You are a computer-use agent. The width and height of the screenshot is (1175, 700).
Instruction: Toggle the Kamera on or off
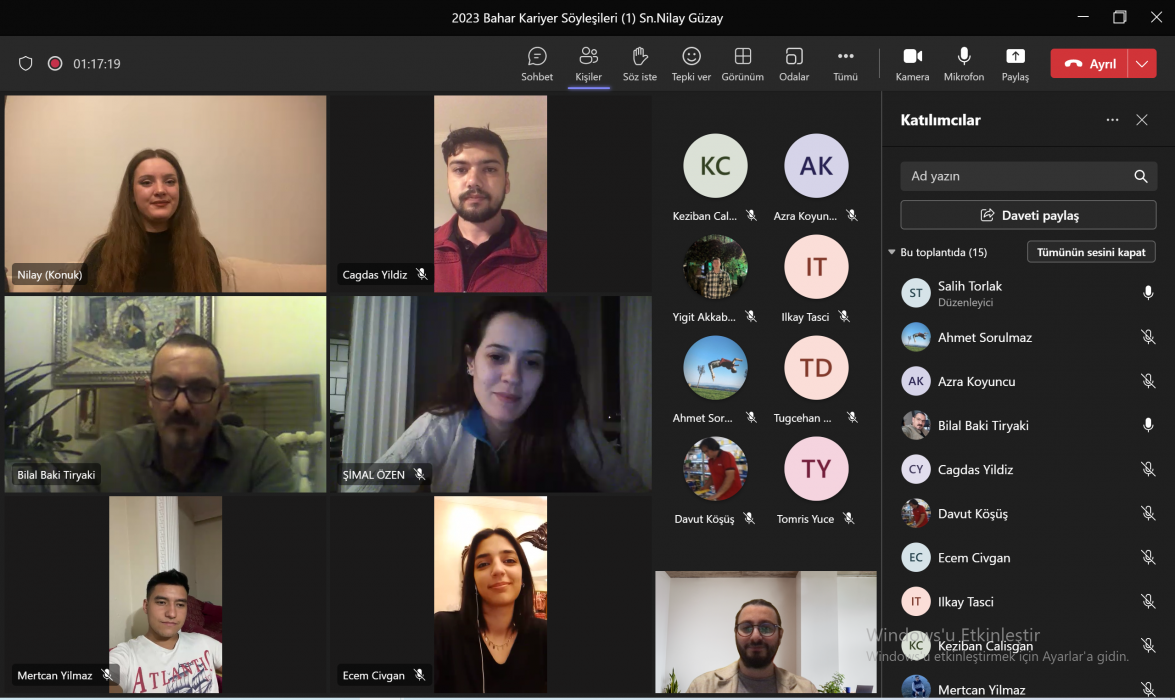pos(912,63)
